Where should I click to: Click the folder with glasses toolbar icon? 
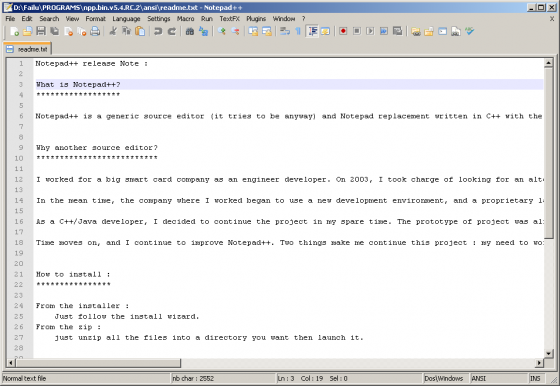coord(415,31)
